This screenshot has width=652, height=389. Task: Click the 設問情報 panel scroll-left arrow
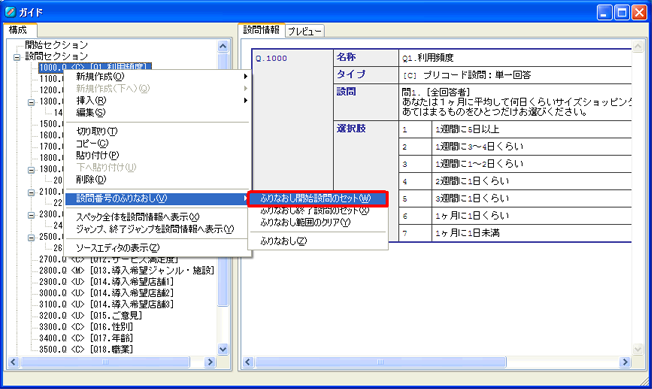[248, 362]
